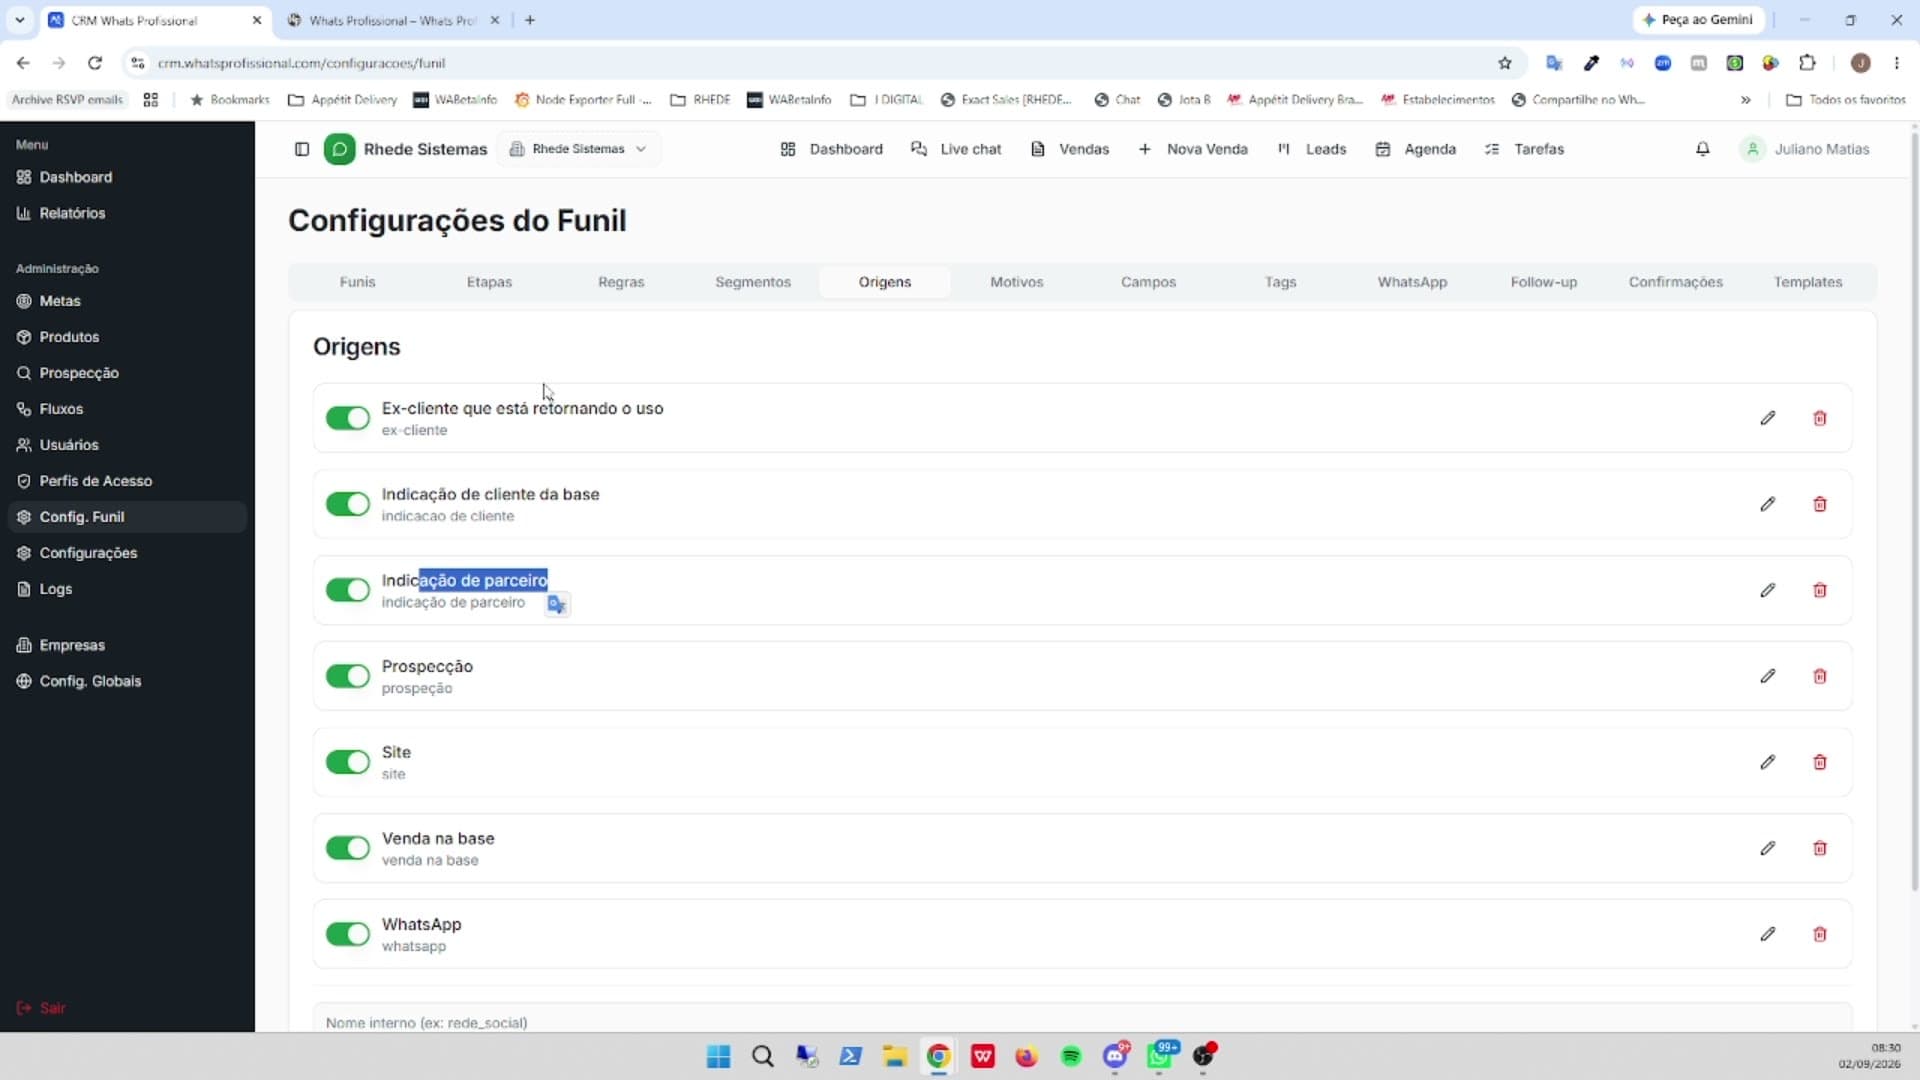This screenshot has height=1080, width=1920.
Task: Open Live chat in top navigation
Action: point(956,149)
